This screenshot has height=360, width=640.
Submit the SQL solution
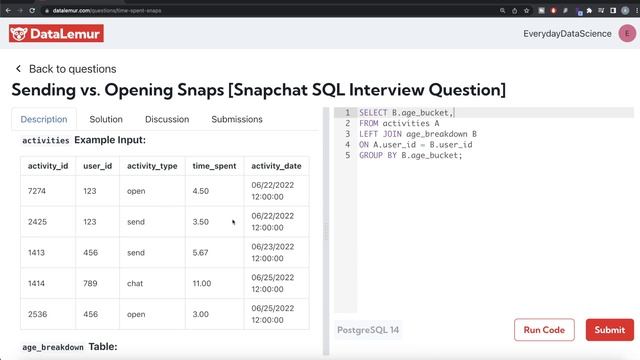[x=610, y=330]
